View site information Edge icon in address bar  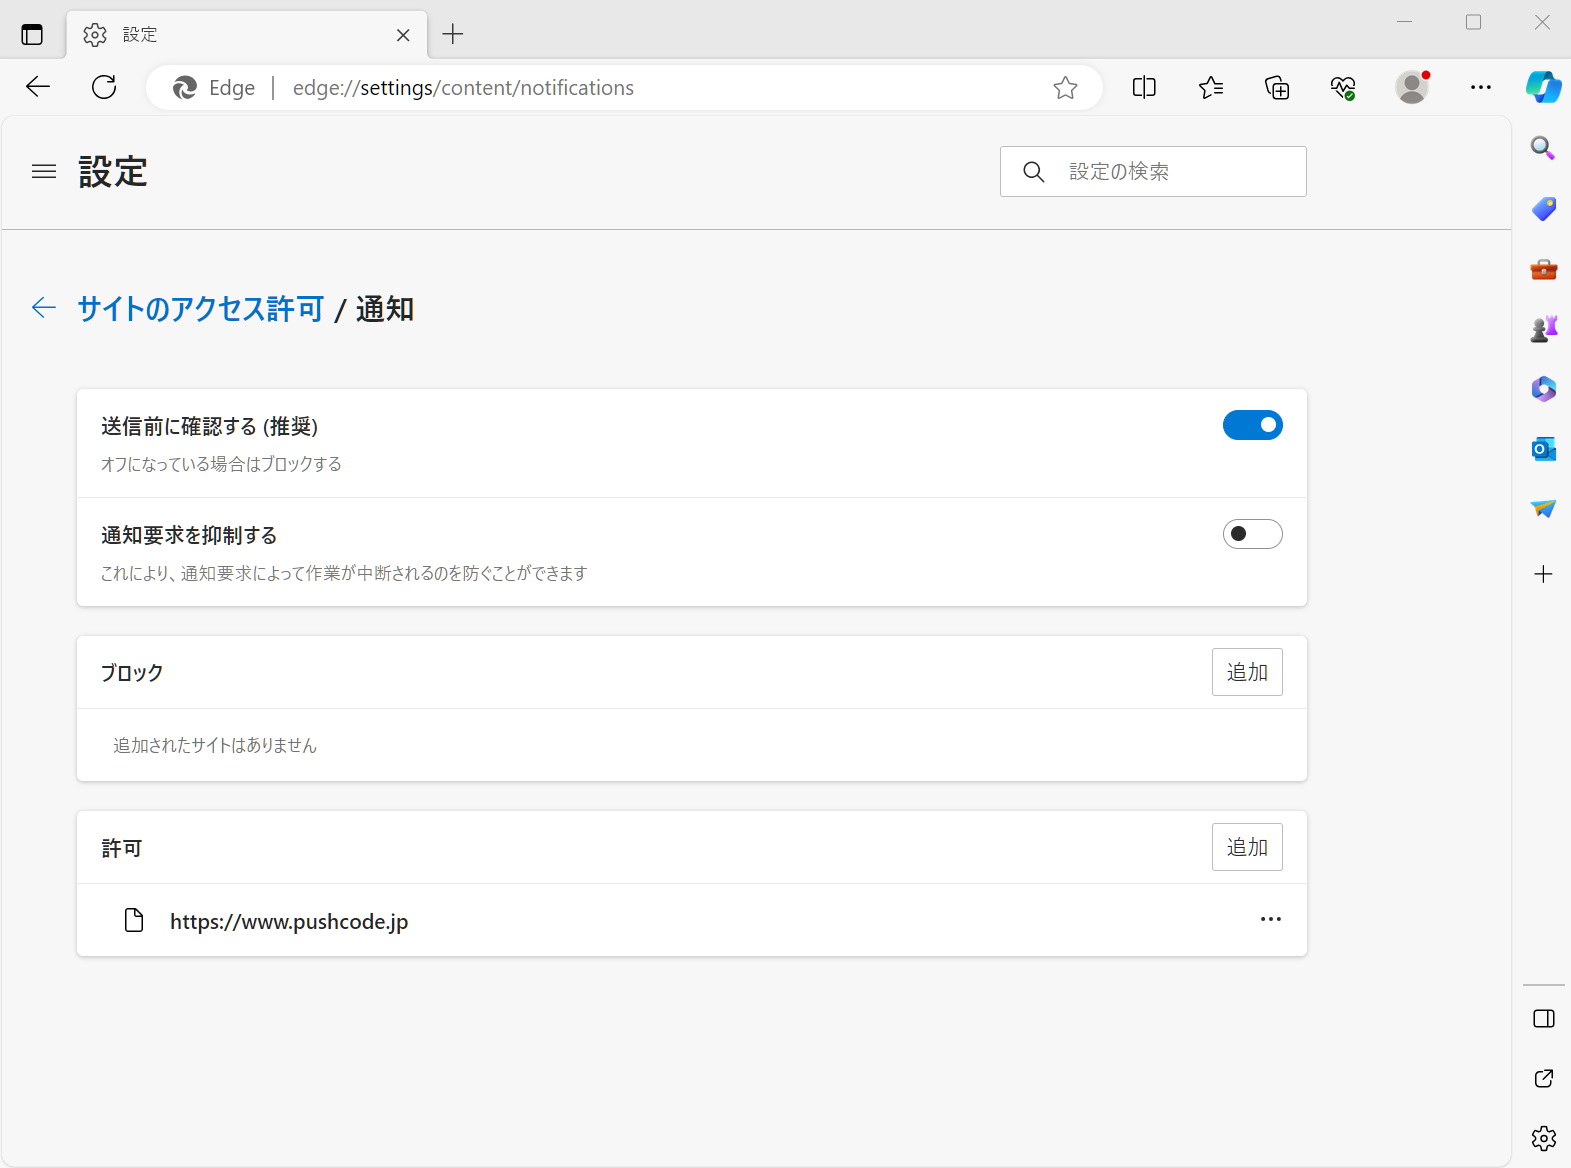214,88
